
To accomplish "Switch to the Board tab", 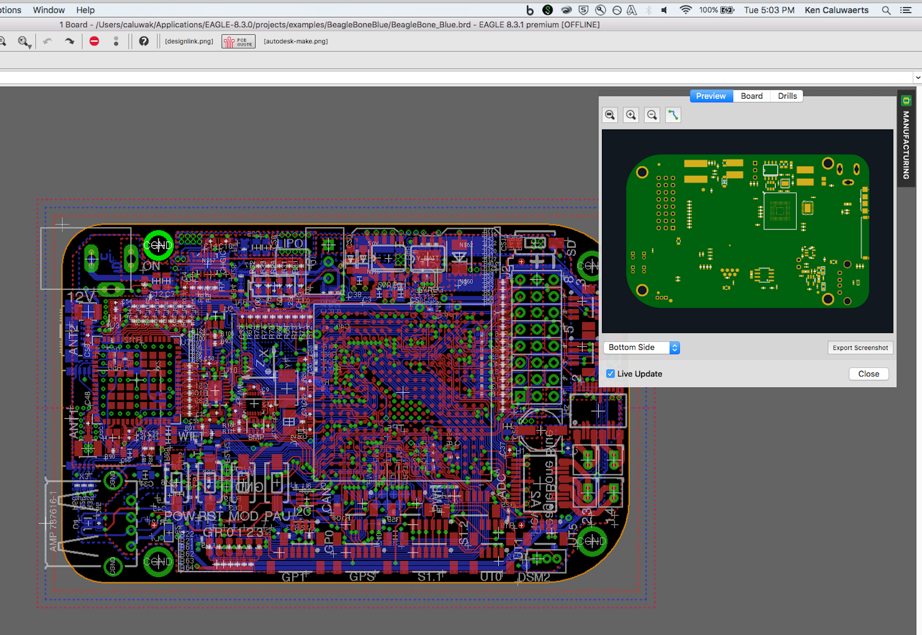I will coord(751,95).
